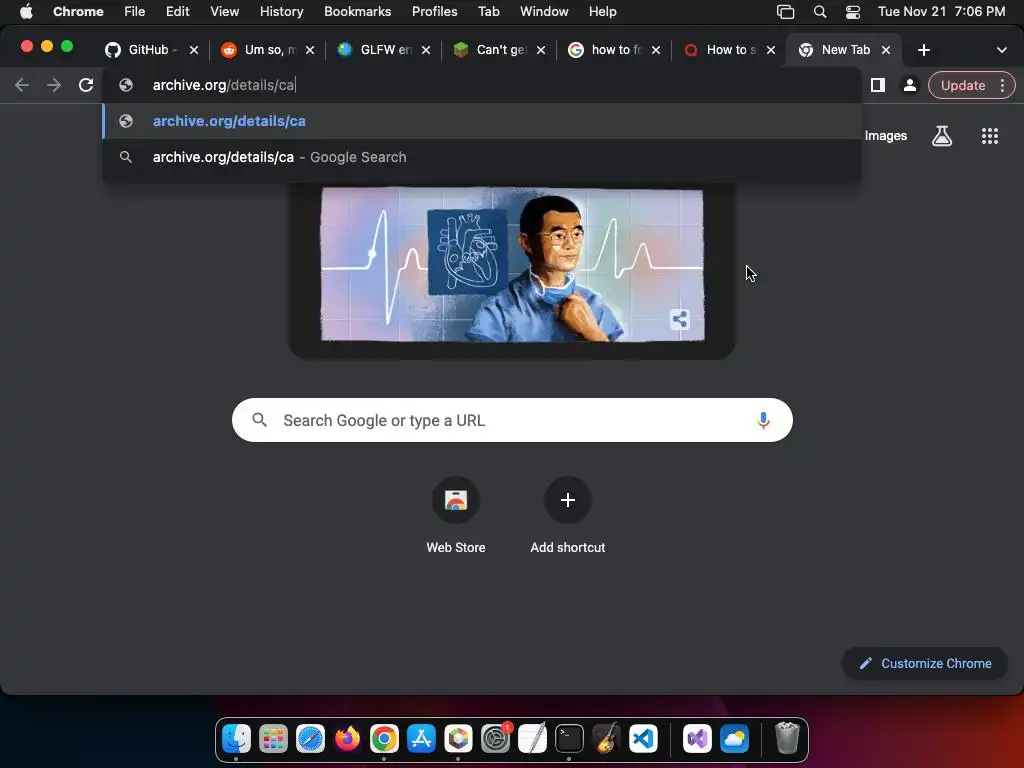Viewport: 1024px width, 768px height.
Task: Open Launchpad from the Dock
Action: pyautogui.click(x=273, y=739)
